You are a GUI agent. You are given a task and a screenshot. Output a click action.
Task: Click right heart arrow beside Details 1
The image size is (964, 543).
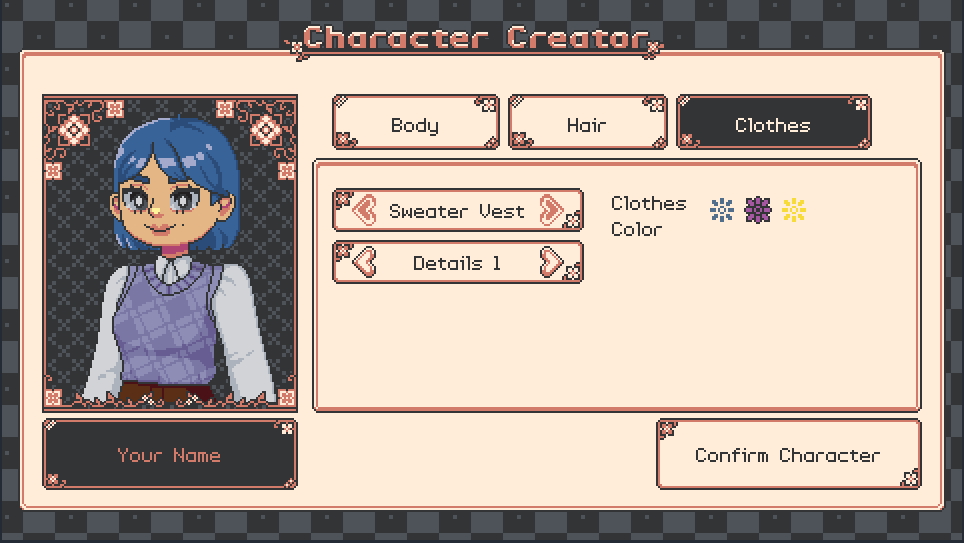(x=551, y=263)
